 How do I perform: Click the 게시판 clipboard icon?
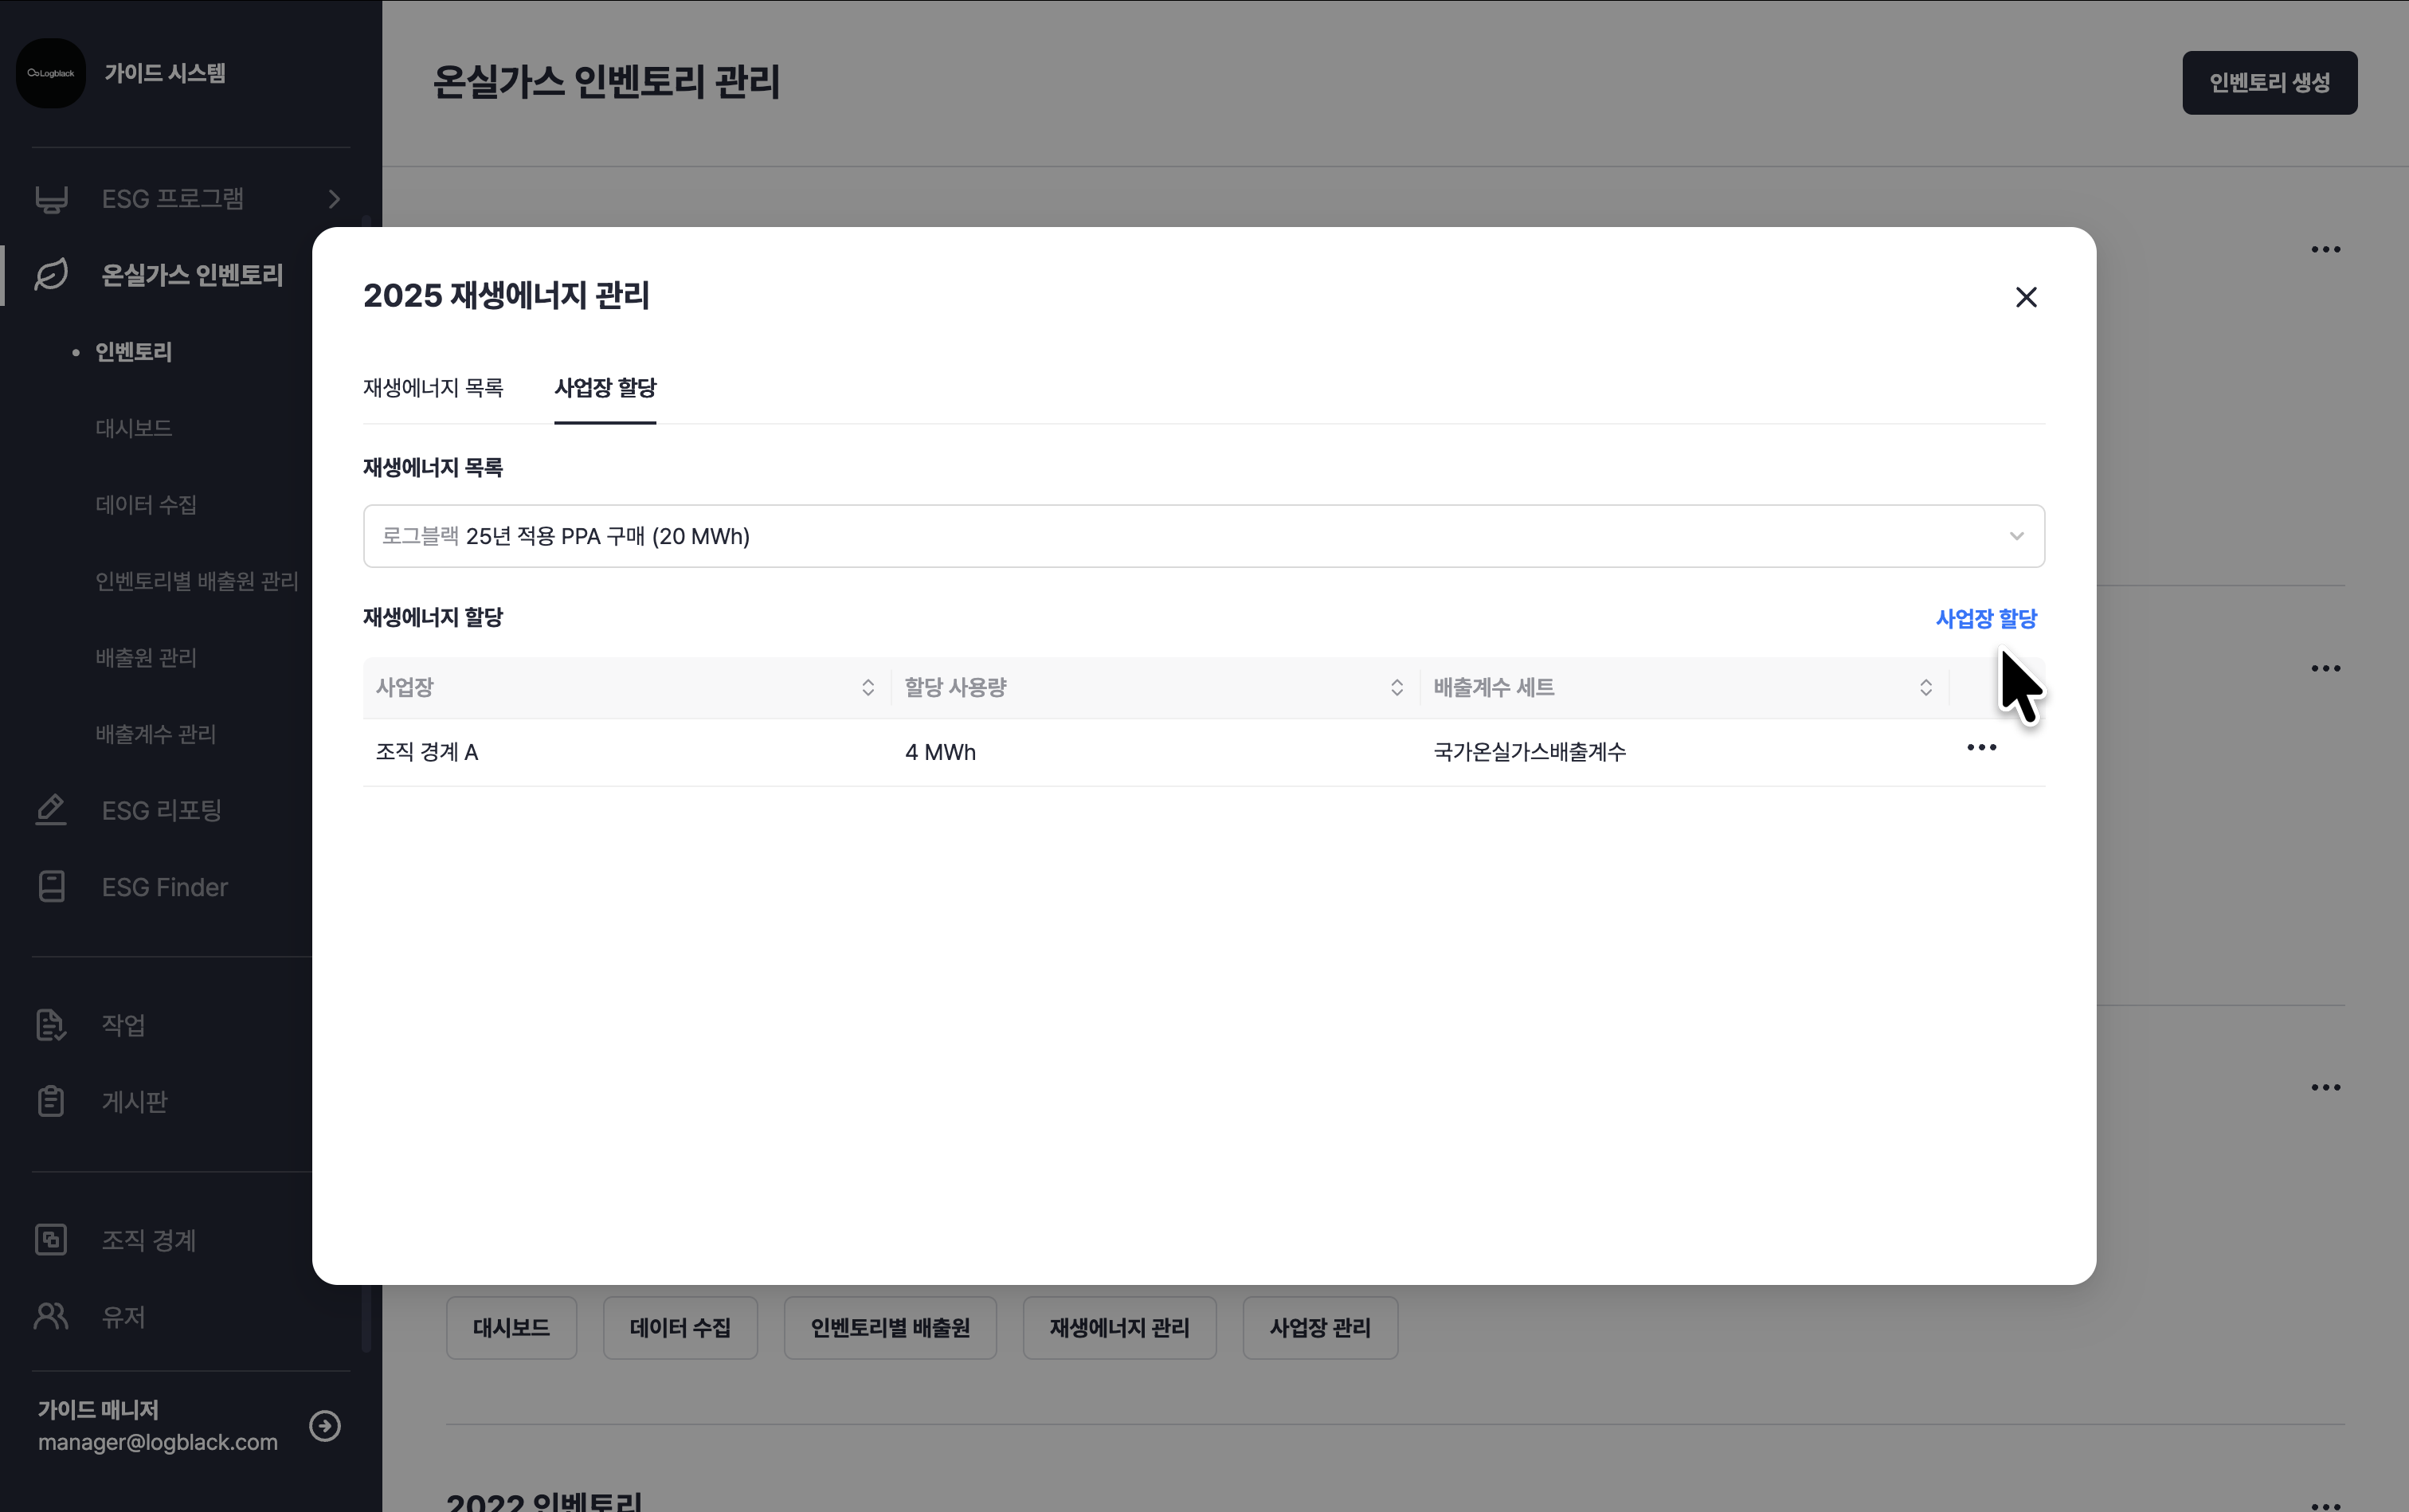coord(51,1101)
